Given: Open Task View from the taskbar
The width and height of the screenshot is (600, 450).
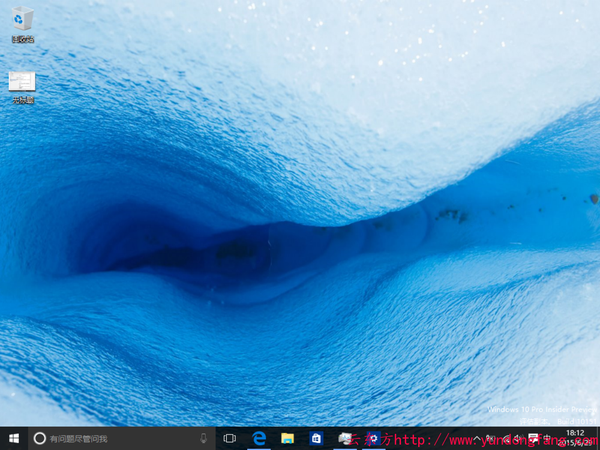Looking at the screenshot, I should click(x=230, y=439).
